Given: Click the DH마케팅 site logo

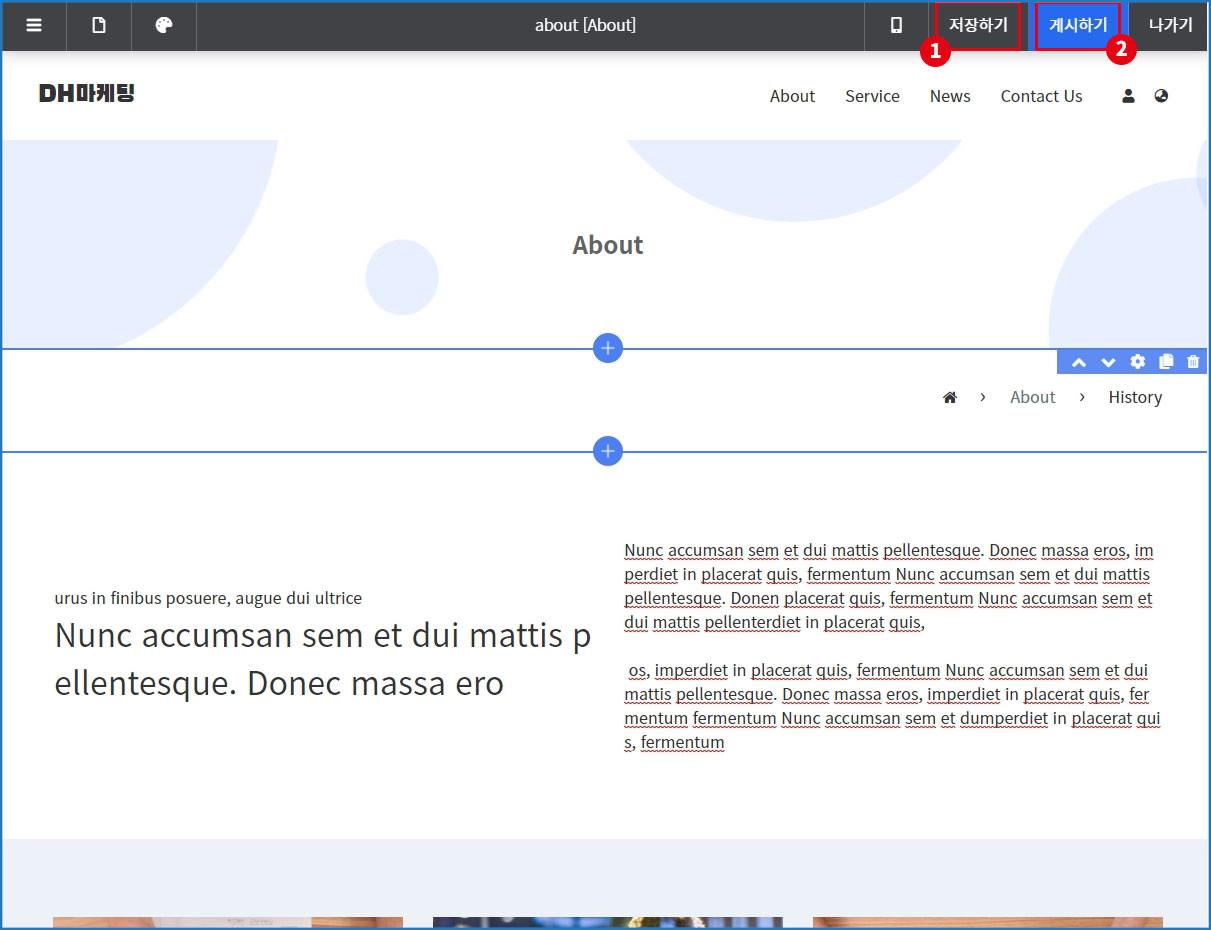Looking at the screenshot, I should [x=87, y=94].
